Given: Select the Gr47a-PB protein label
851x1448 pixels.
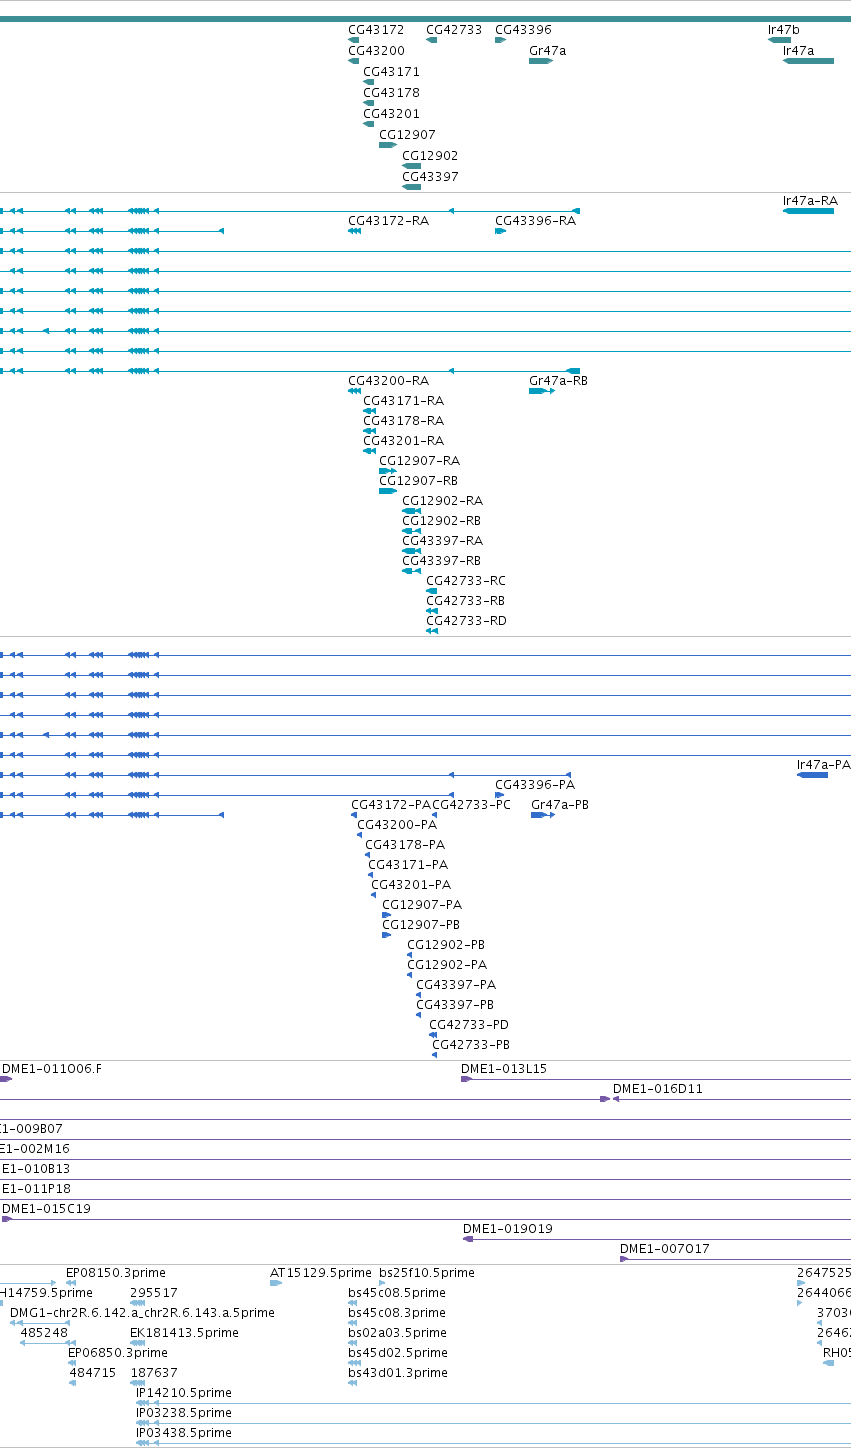Looking at the screenshot, I should coord(560,805).
